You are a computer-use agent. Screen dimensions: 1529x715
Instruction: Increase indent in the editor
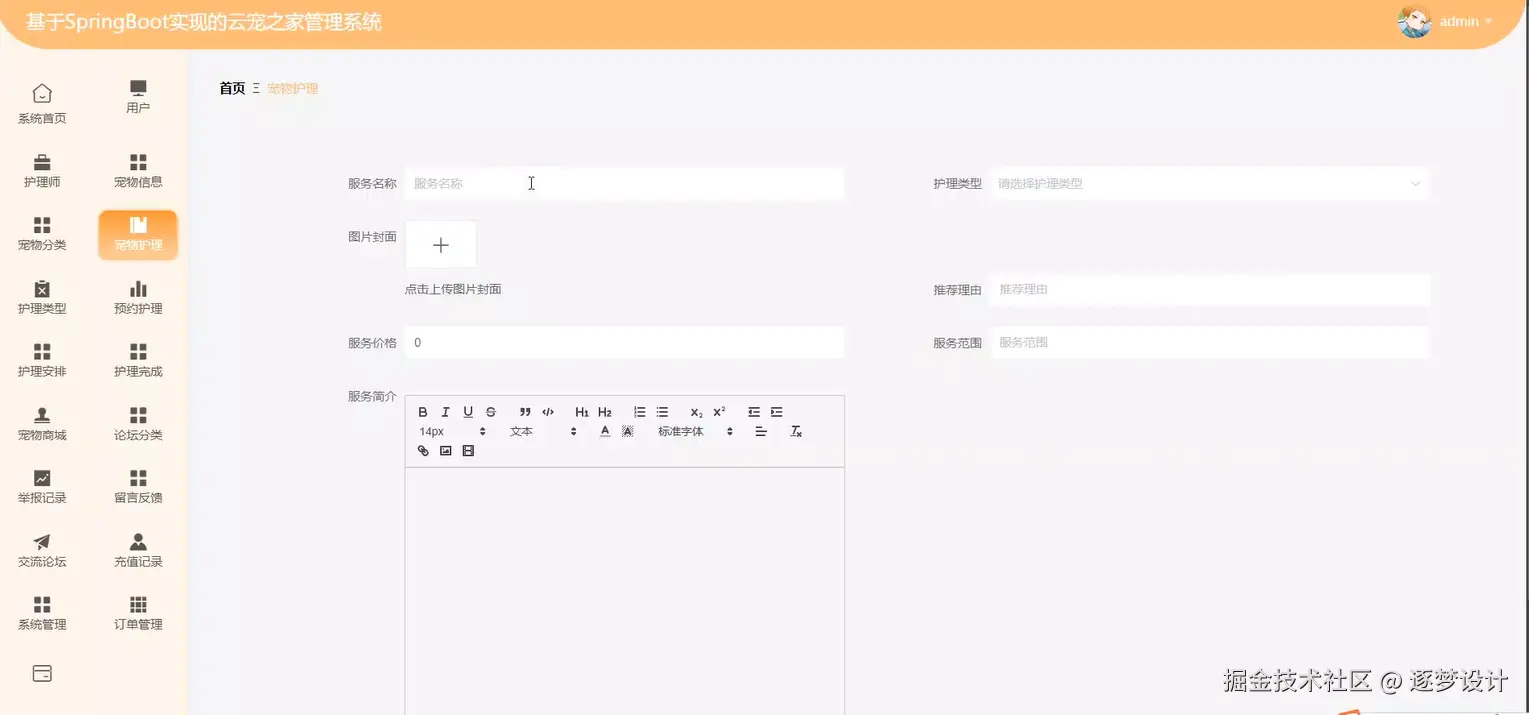[x=777, y=412]
